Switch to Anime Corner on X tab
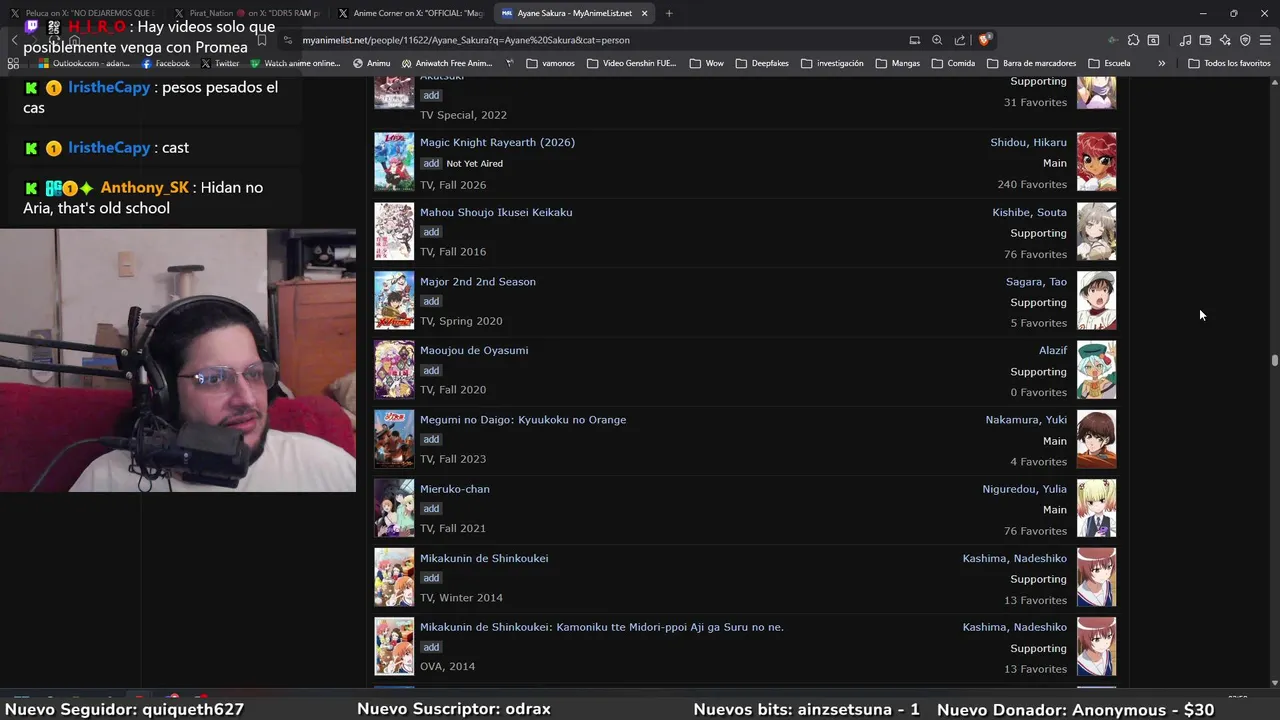Image resolution: width=1280 pixels, height=720 pixels. pos(412,13)
